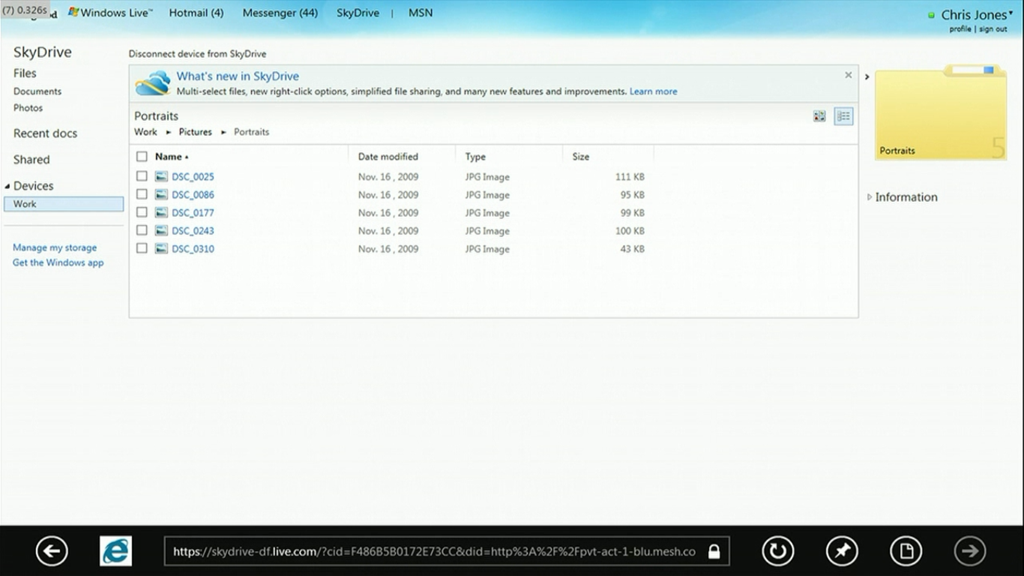This screenshot has height=576, width=1024.
Task: Click the green online status indicator
Action: tap(931, 15)
